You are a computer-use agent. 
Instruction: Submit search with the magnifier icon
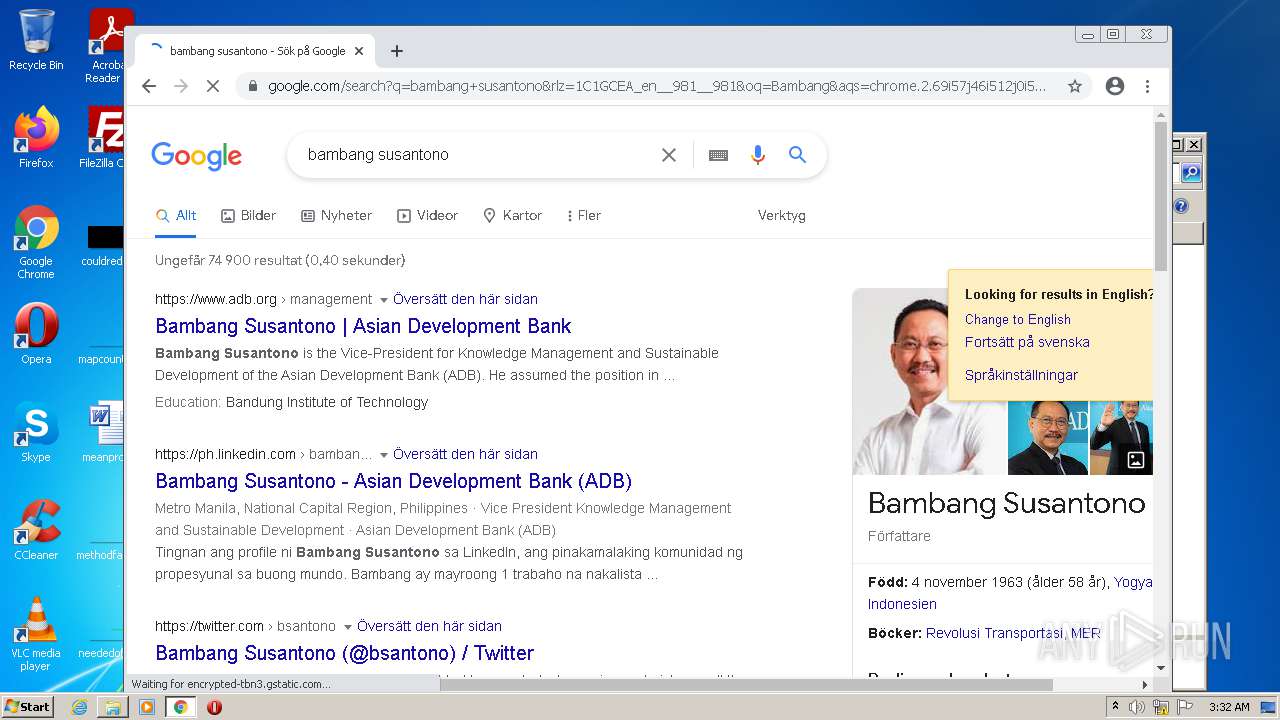click(x=797, y=155)
